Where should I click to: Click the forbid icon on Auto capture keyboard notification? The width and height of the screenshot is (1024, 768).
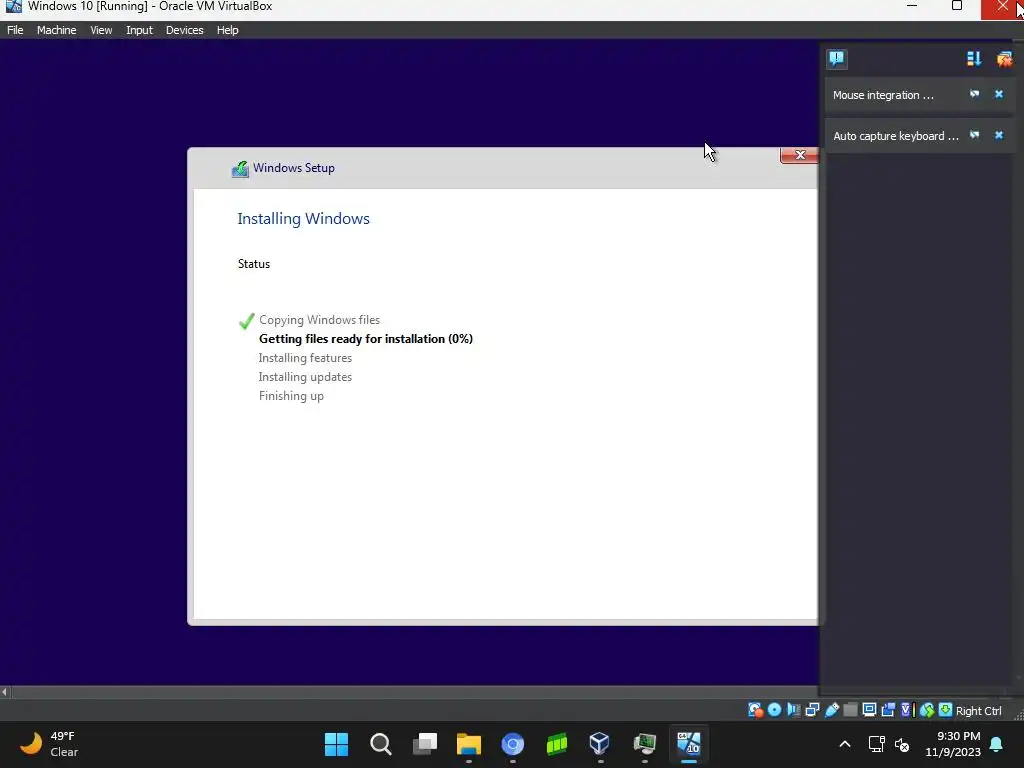tap(974, 135)
